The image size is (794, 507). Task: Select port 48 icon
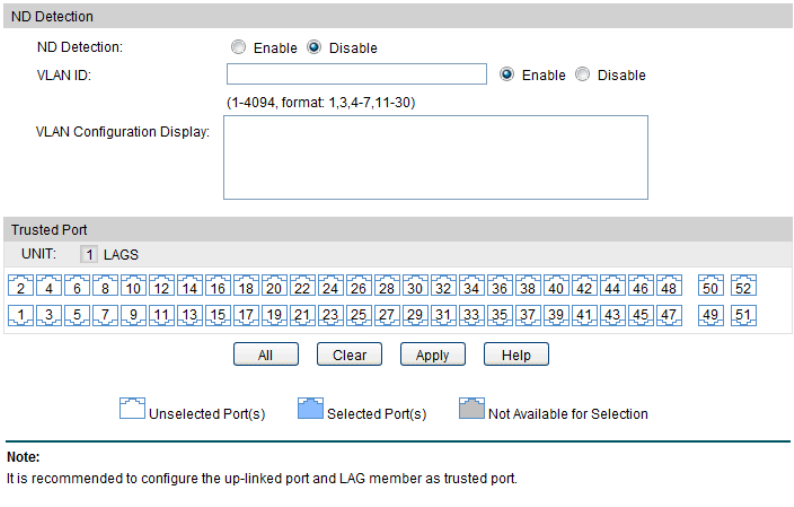click(669, 286)
